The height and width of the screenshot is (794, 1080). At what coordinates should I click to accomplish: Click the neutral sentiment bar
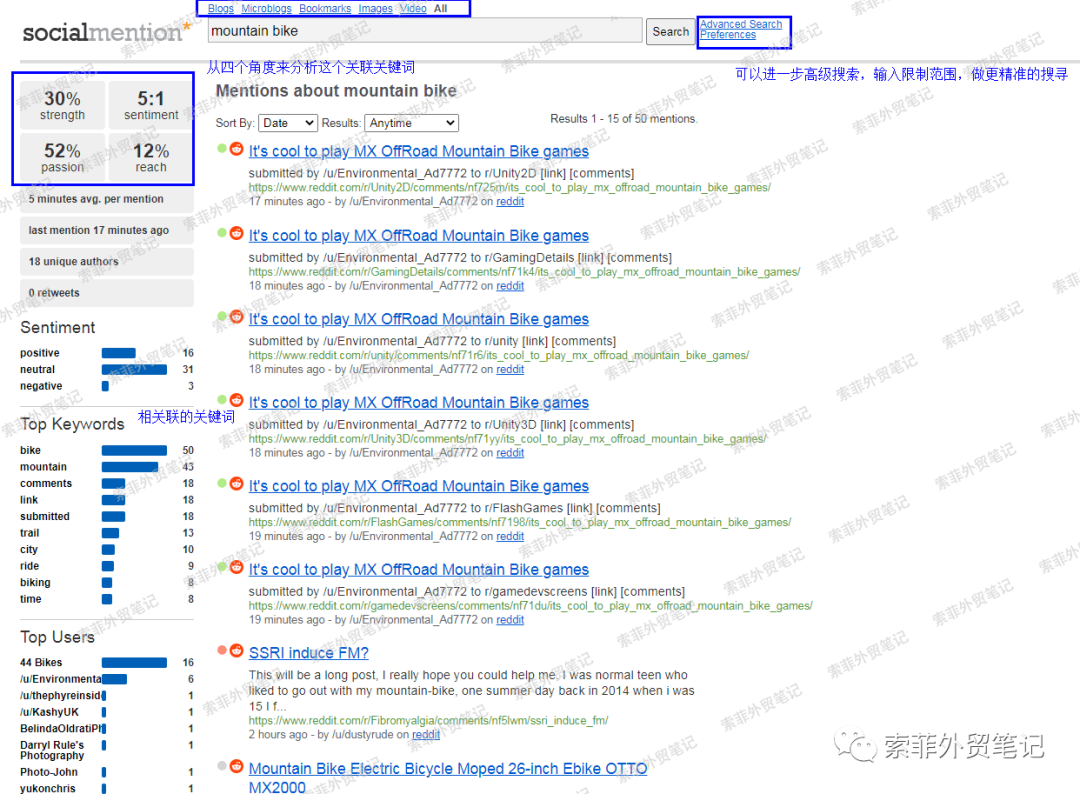pos(134,370)
